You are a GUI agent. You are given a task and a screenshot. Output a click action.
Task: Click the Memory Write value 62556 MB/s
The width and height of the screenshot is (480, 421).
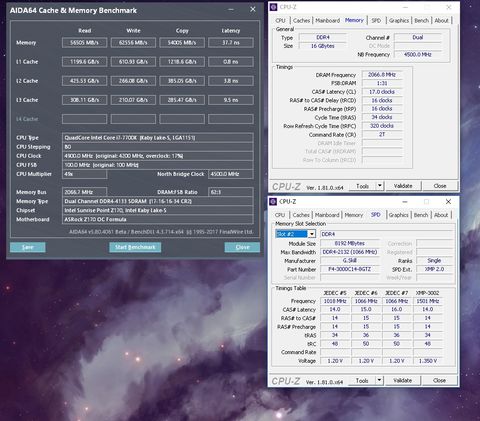point(133,43)
